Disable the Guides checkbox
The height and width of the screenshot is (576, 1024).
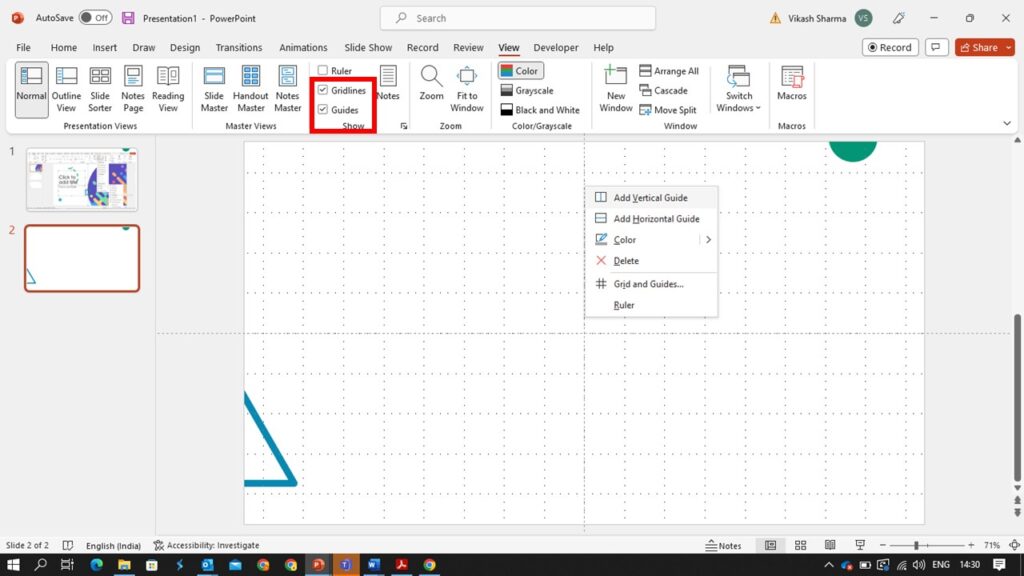[x=324, y=110]
